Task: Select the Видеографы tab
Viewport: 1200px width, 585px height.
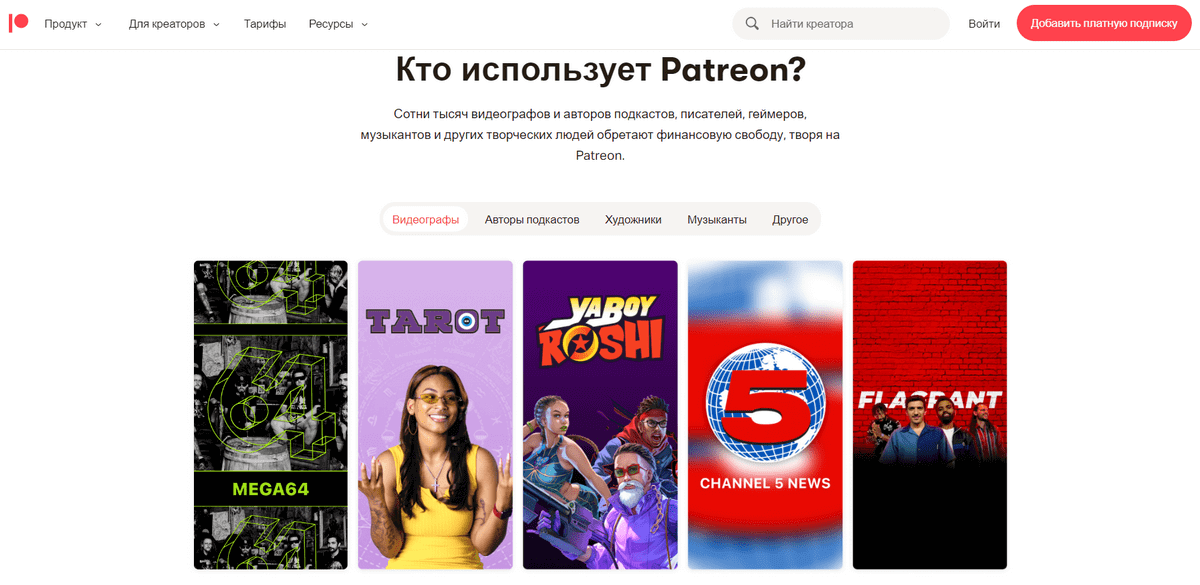Action: pyautogui.click(x=425, y=219)
